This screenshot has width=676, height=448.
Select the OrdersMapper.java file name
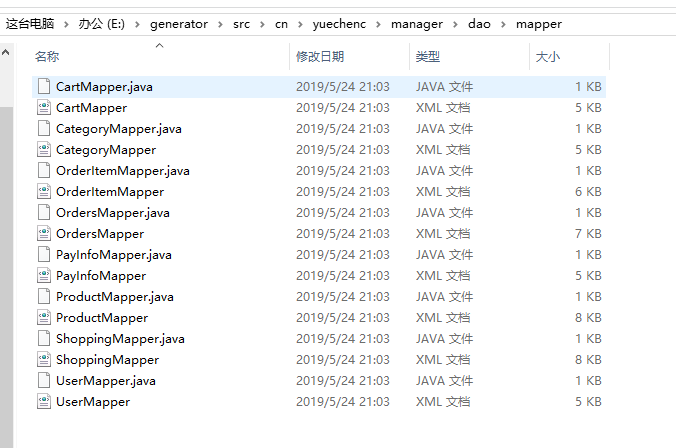coord(113,213)
